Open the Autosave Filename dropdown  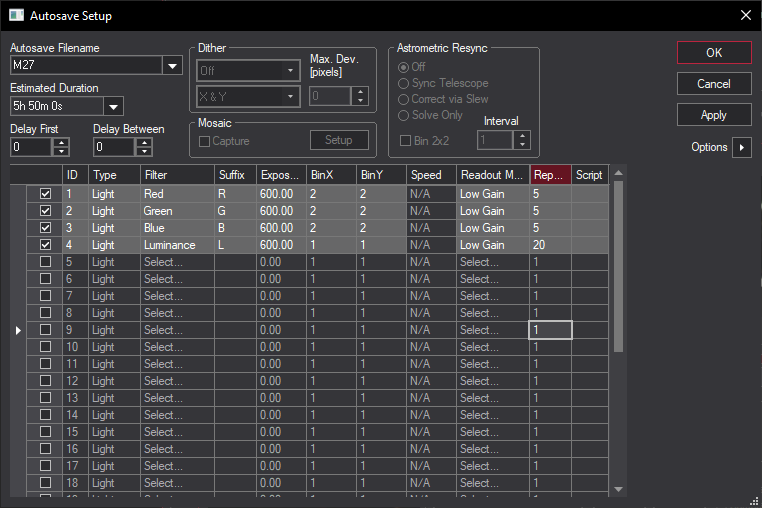[x=173, y=66]
